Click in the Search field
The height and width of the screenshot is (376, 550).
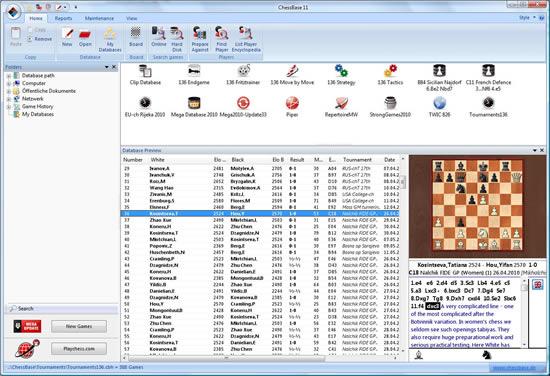coord(61,309)
